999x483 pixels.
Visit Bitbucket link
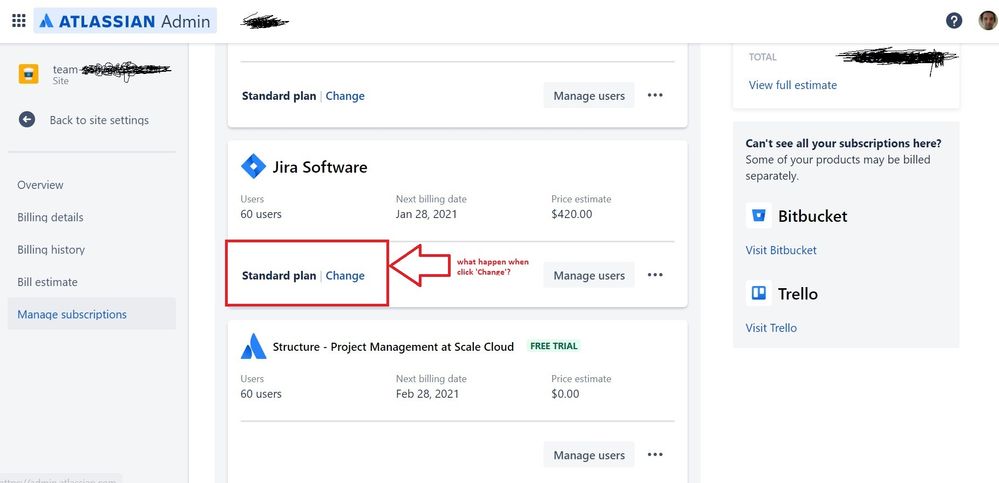[781, 250]
